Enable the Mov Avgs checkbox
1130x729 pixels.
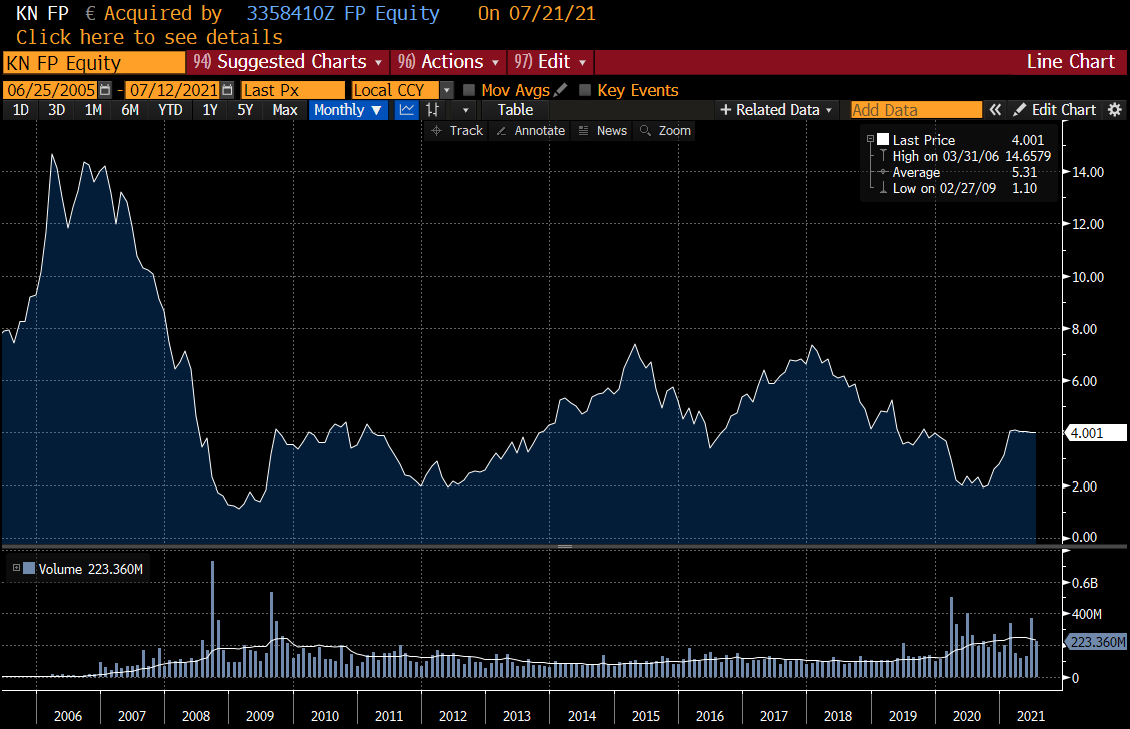(x=469, y=90)
